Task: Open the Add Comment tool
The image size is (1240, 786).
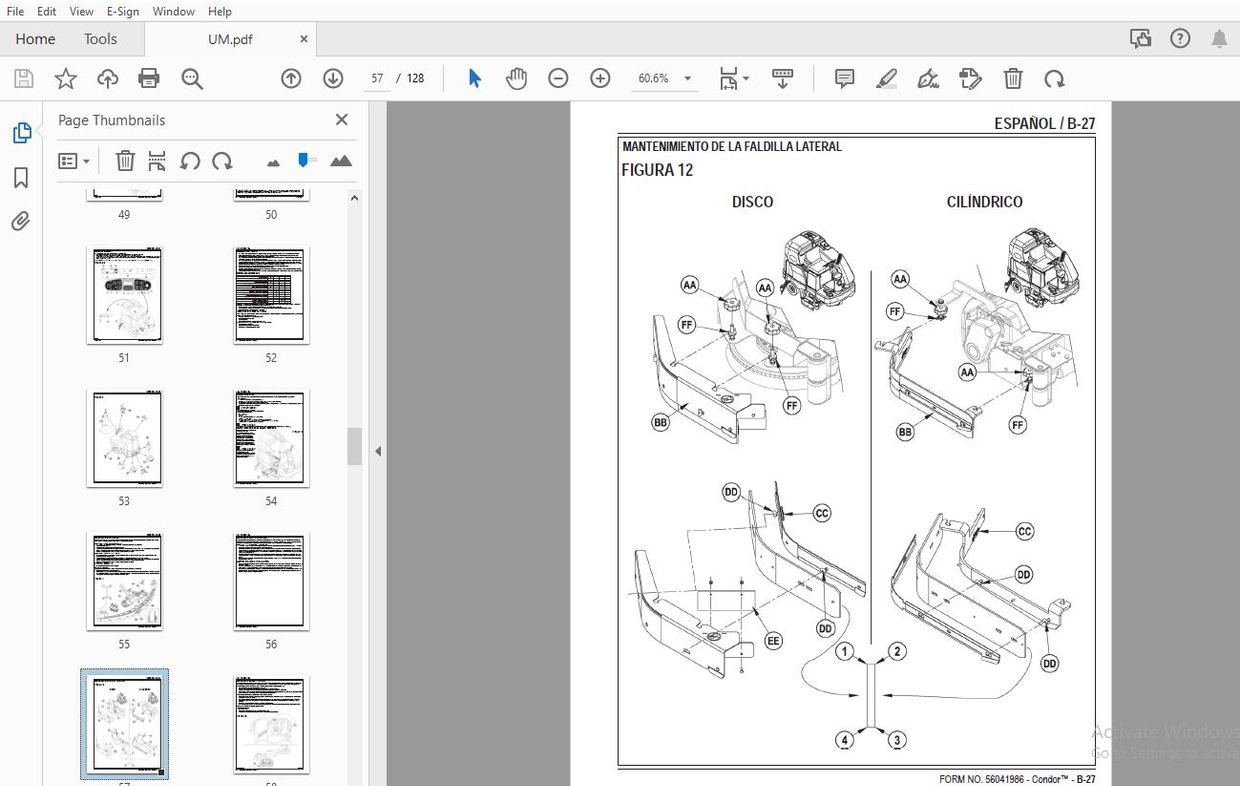Action: [x=844, y=78]
